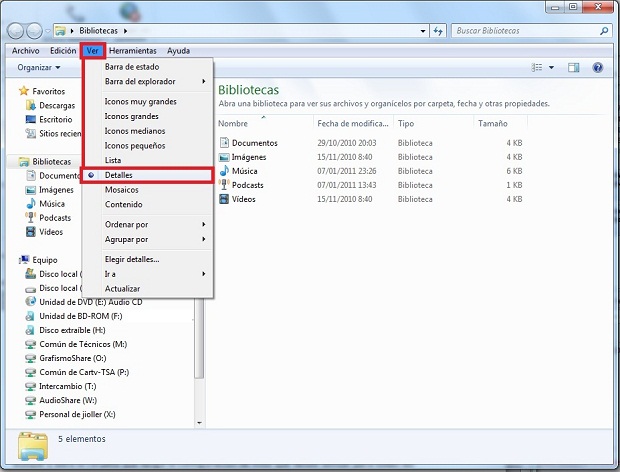Click the navigation pane scrollbar thumb
Image resolution: width=620 pixels, height=472 pixels.
199,339
